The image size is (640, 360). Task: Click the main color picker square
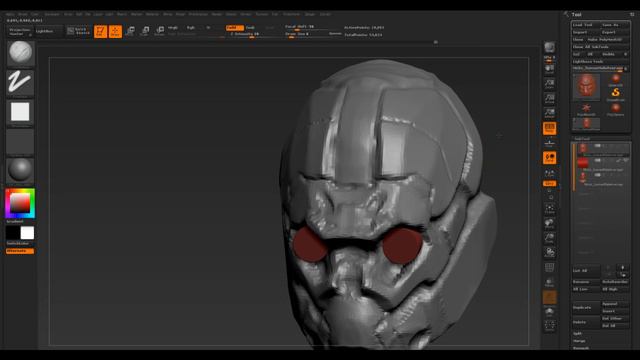(x=20, y=203)
